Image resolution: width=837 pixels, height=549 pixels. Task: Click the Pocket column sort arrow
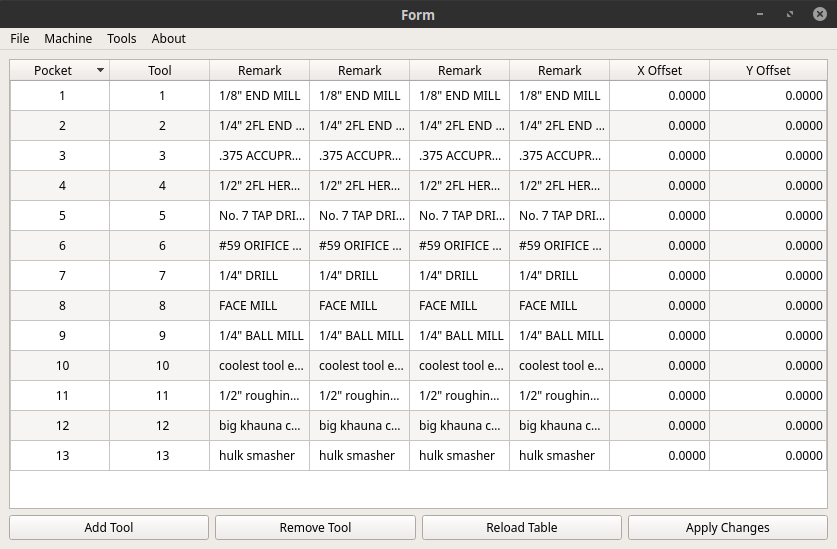point(100,70)
